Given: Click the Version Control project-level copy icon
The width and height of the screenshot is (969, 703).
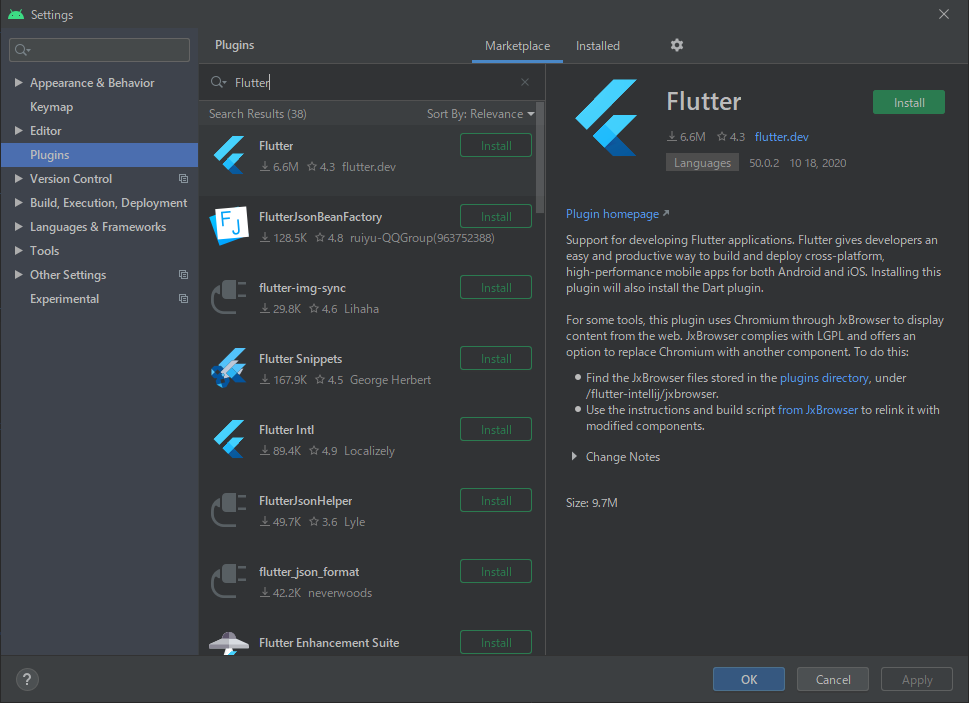Looking at the screenshot, I should pyautogui.click(x=184, y=179).
